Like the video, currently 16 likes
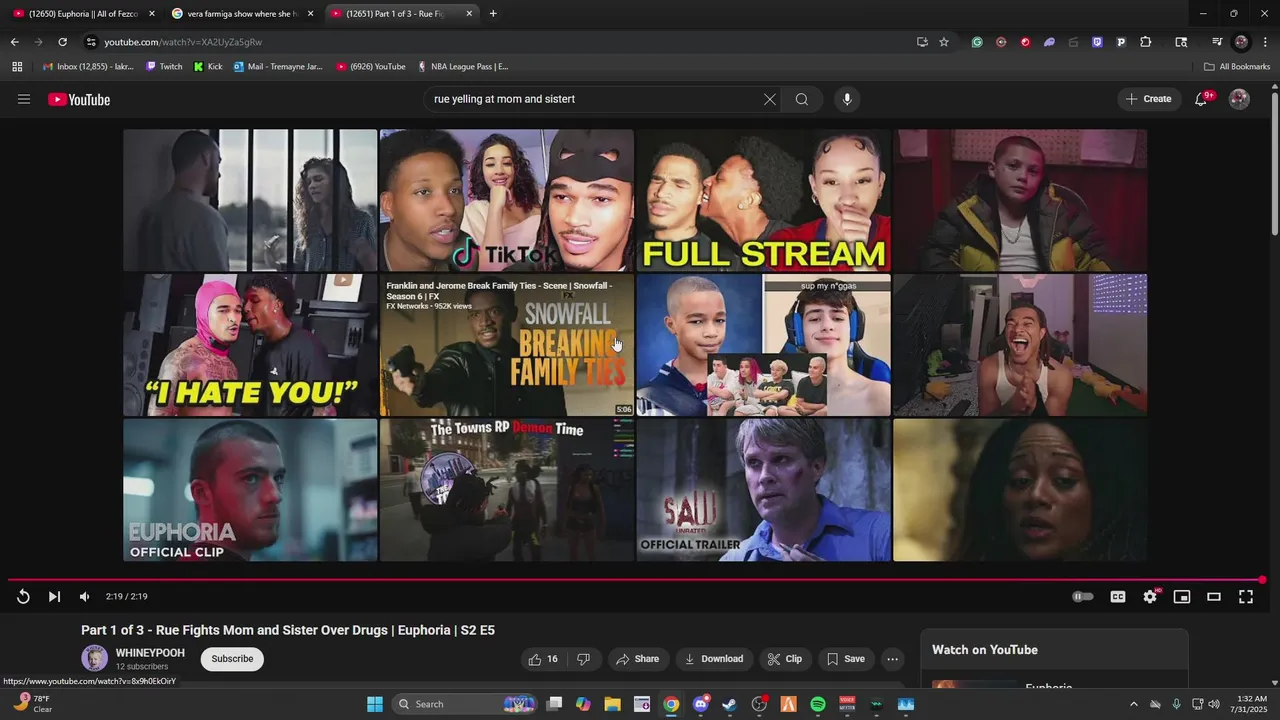The image size is (1280, 720). pyautogui.click(x=543, y=659)
